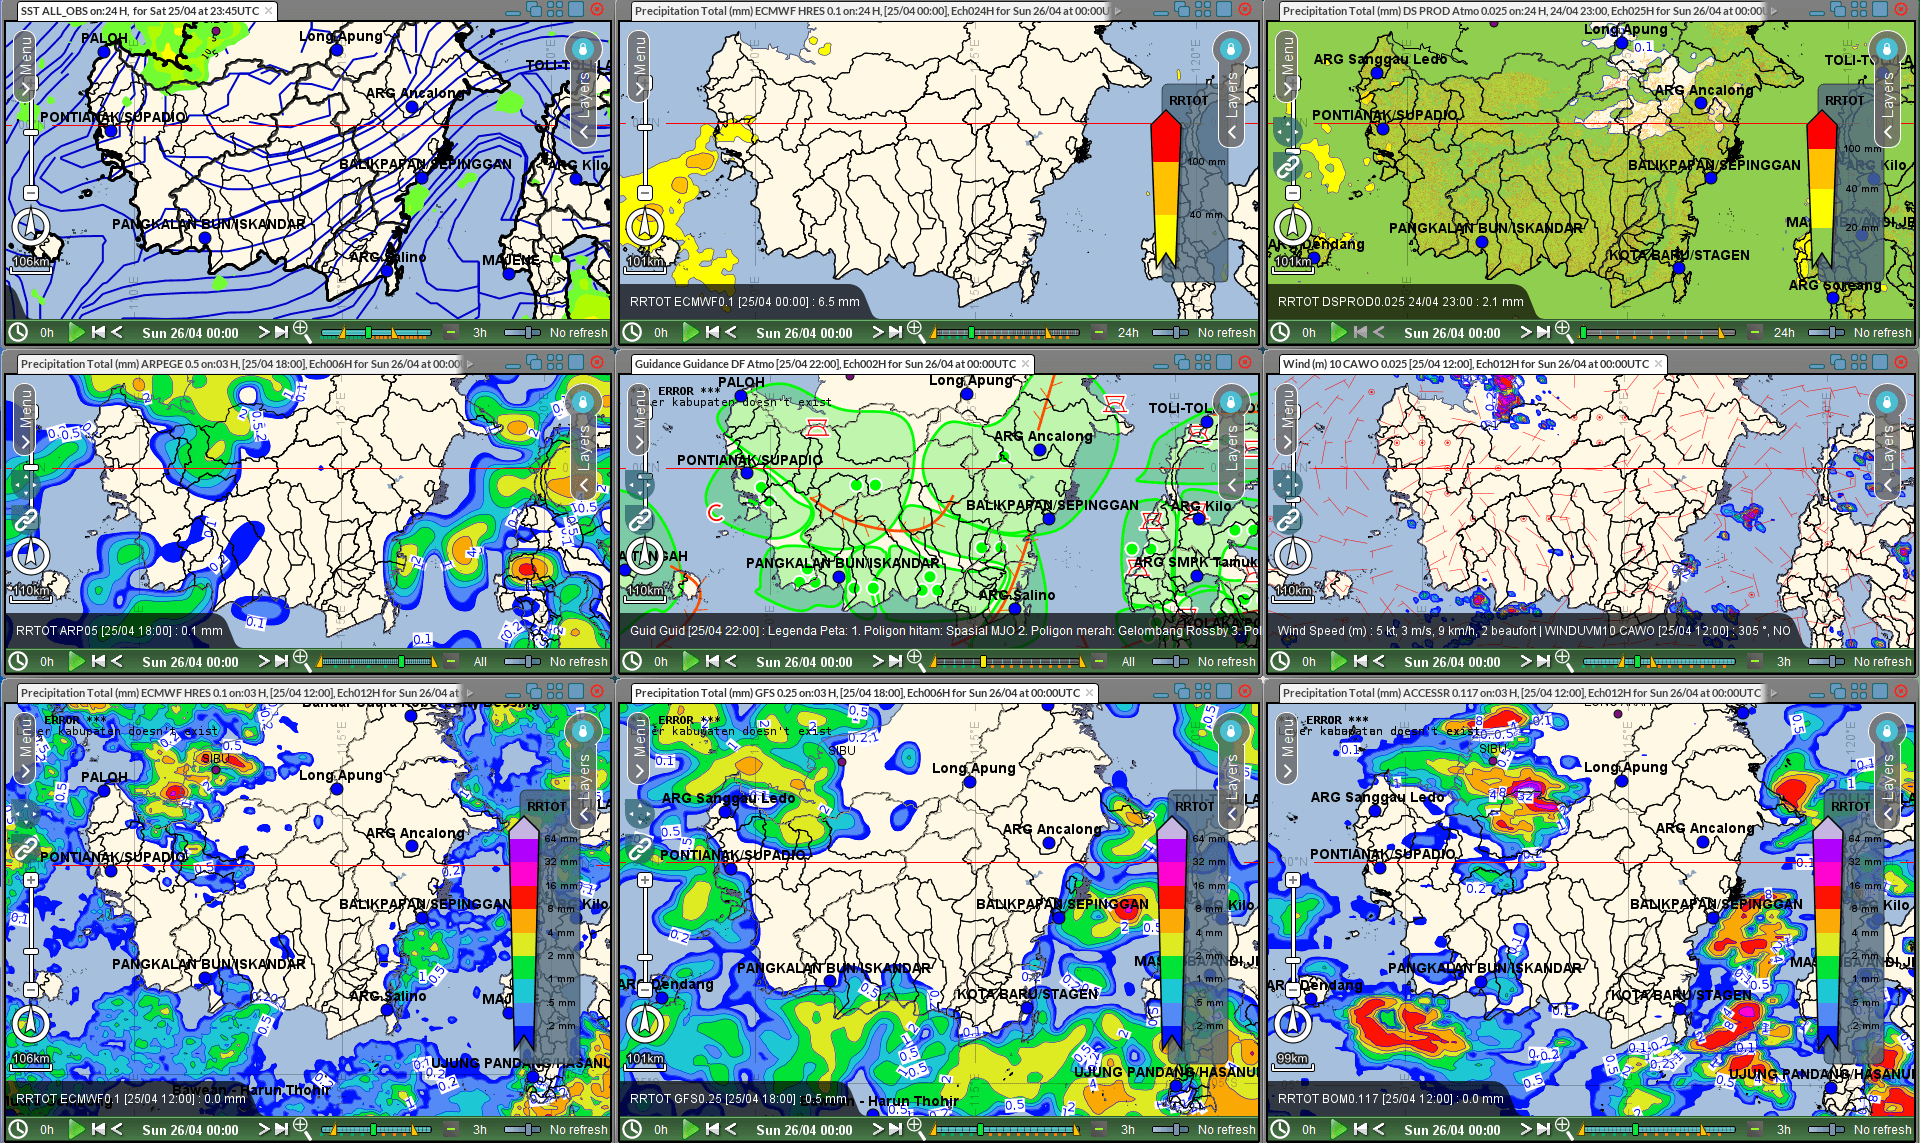Click the tile windows icon above DS PROD panel

(x=1859, y=9)
